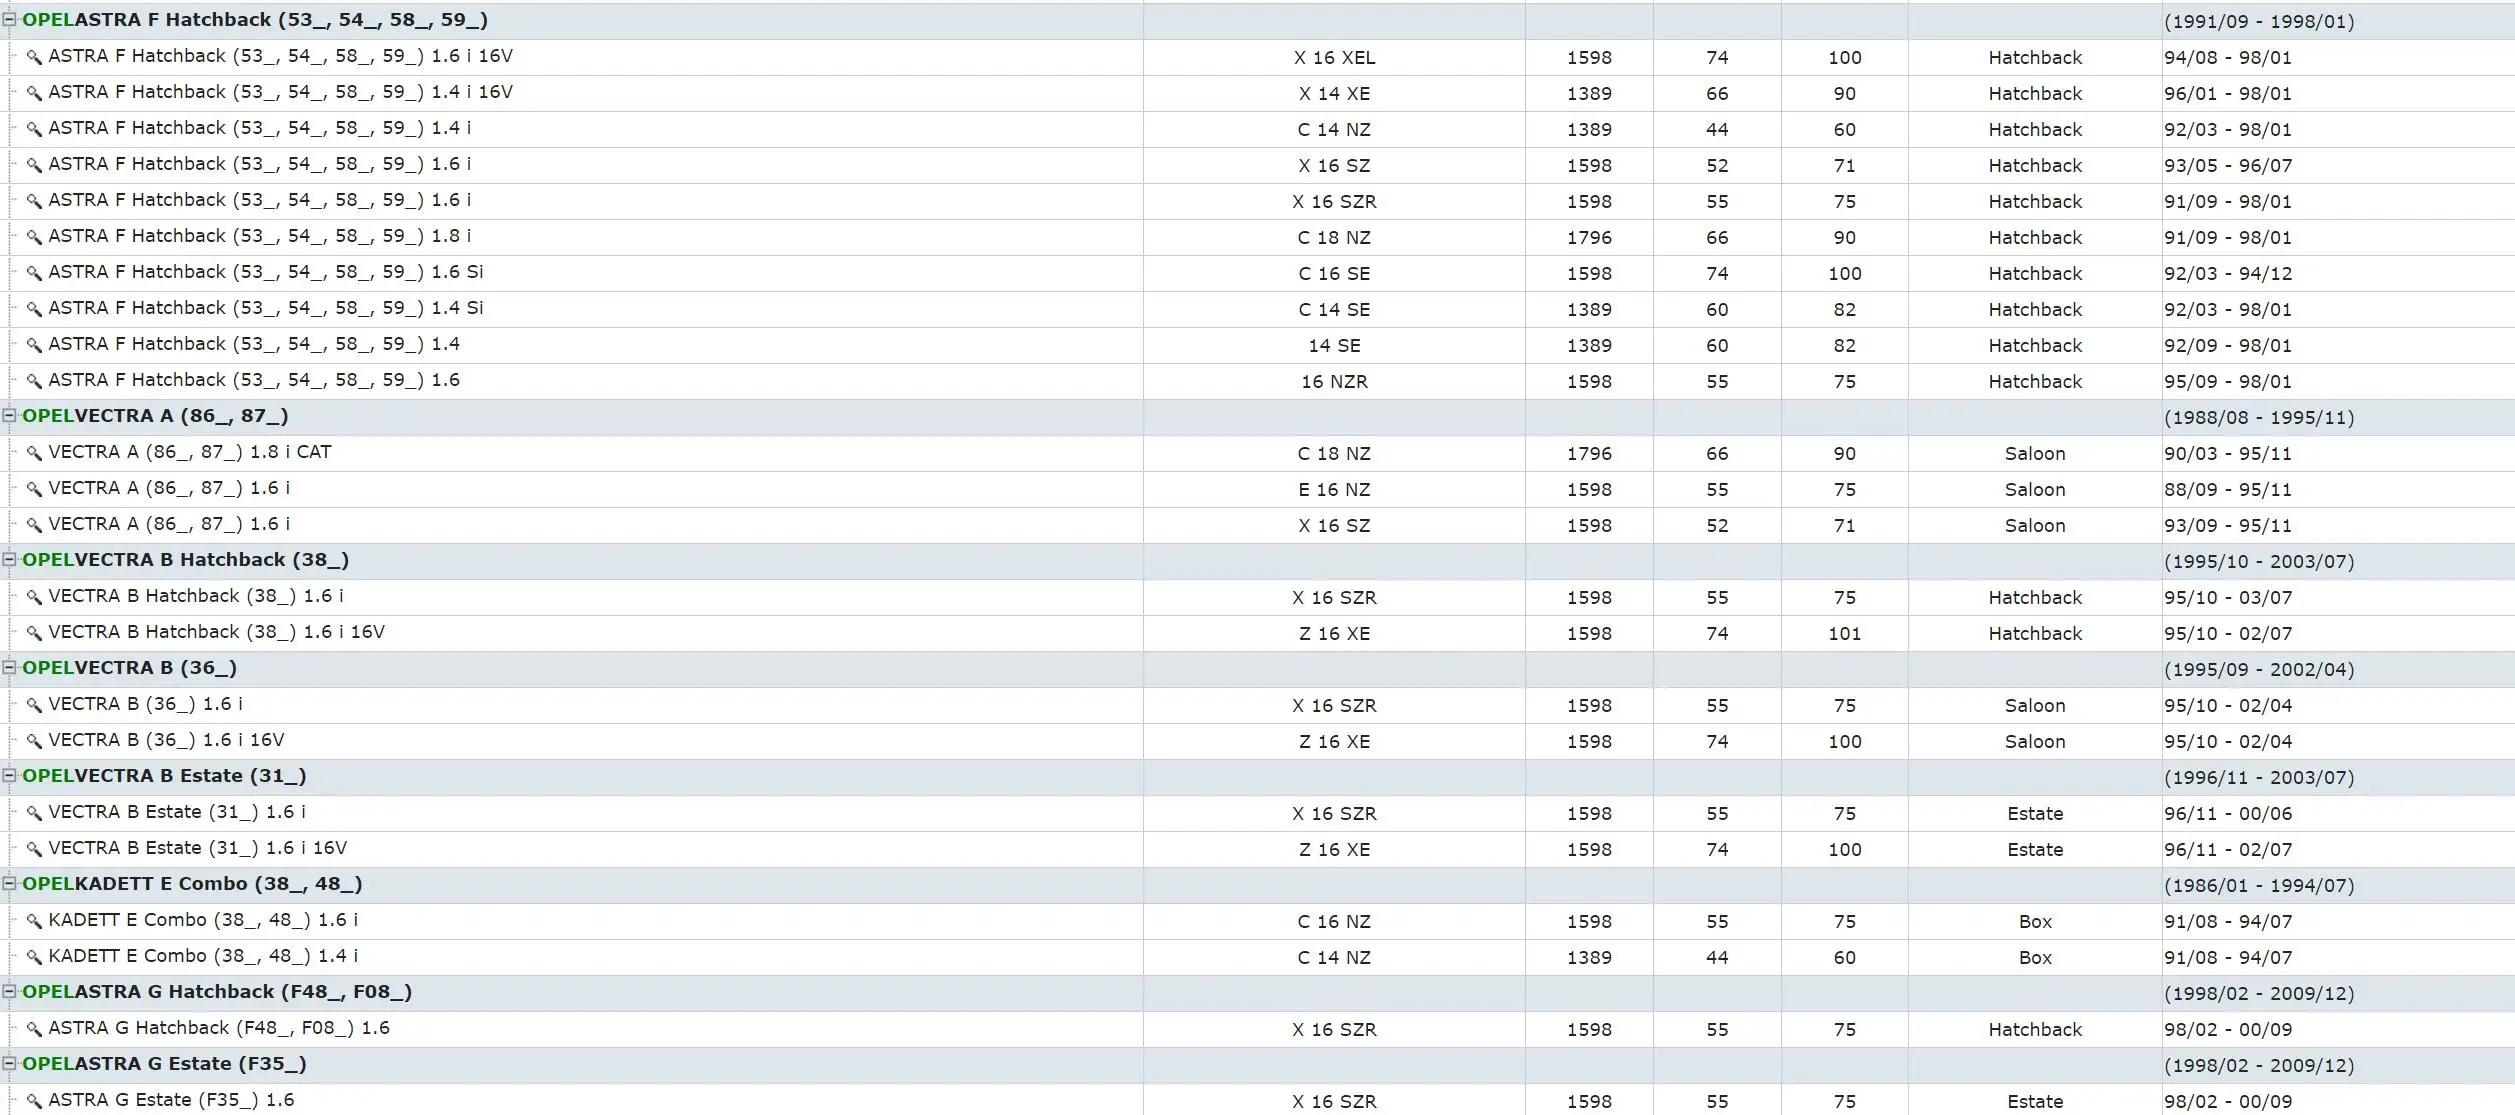2515x1115 pixels.
Task: Select the VECTRA B (36_) 1.6 i row
Action: [145, 704]
